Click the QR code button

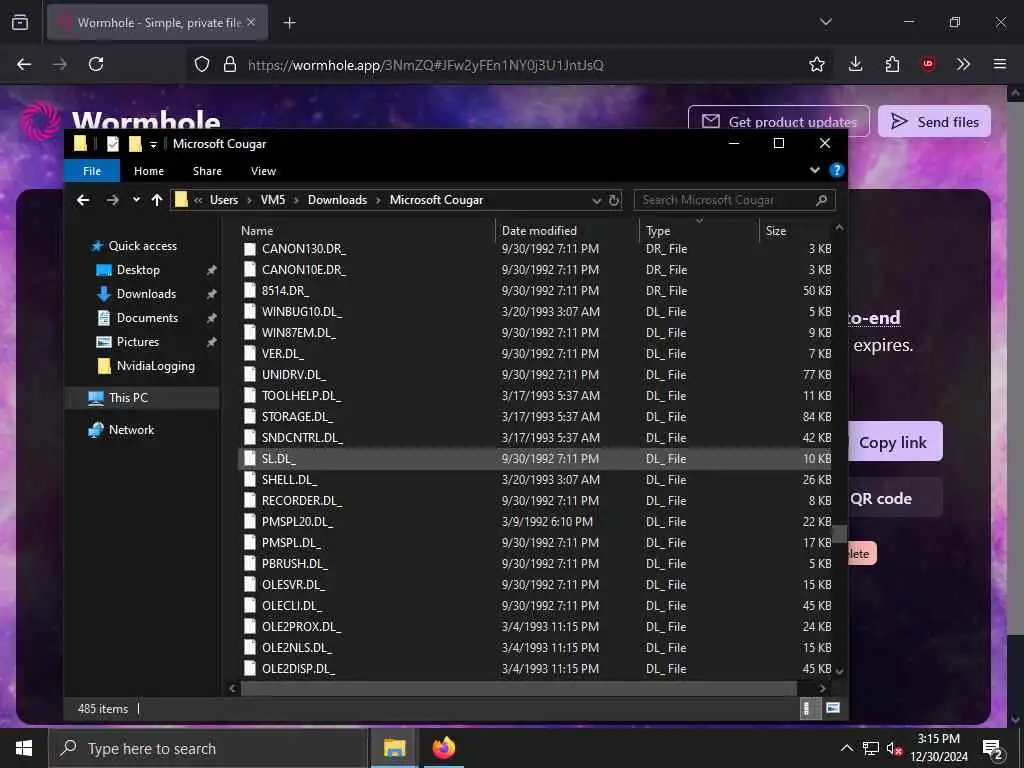[894, 498]
